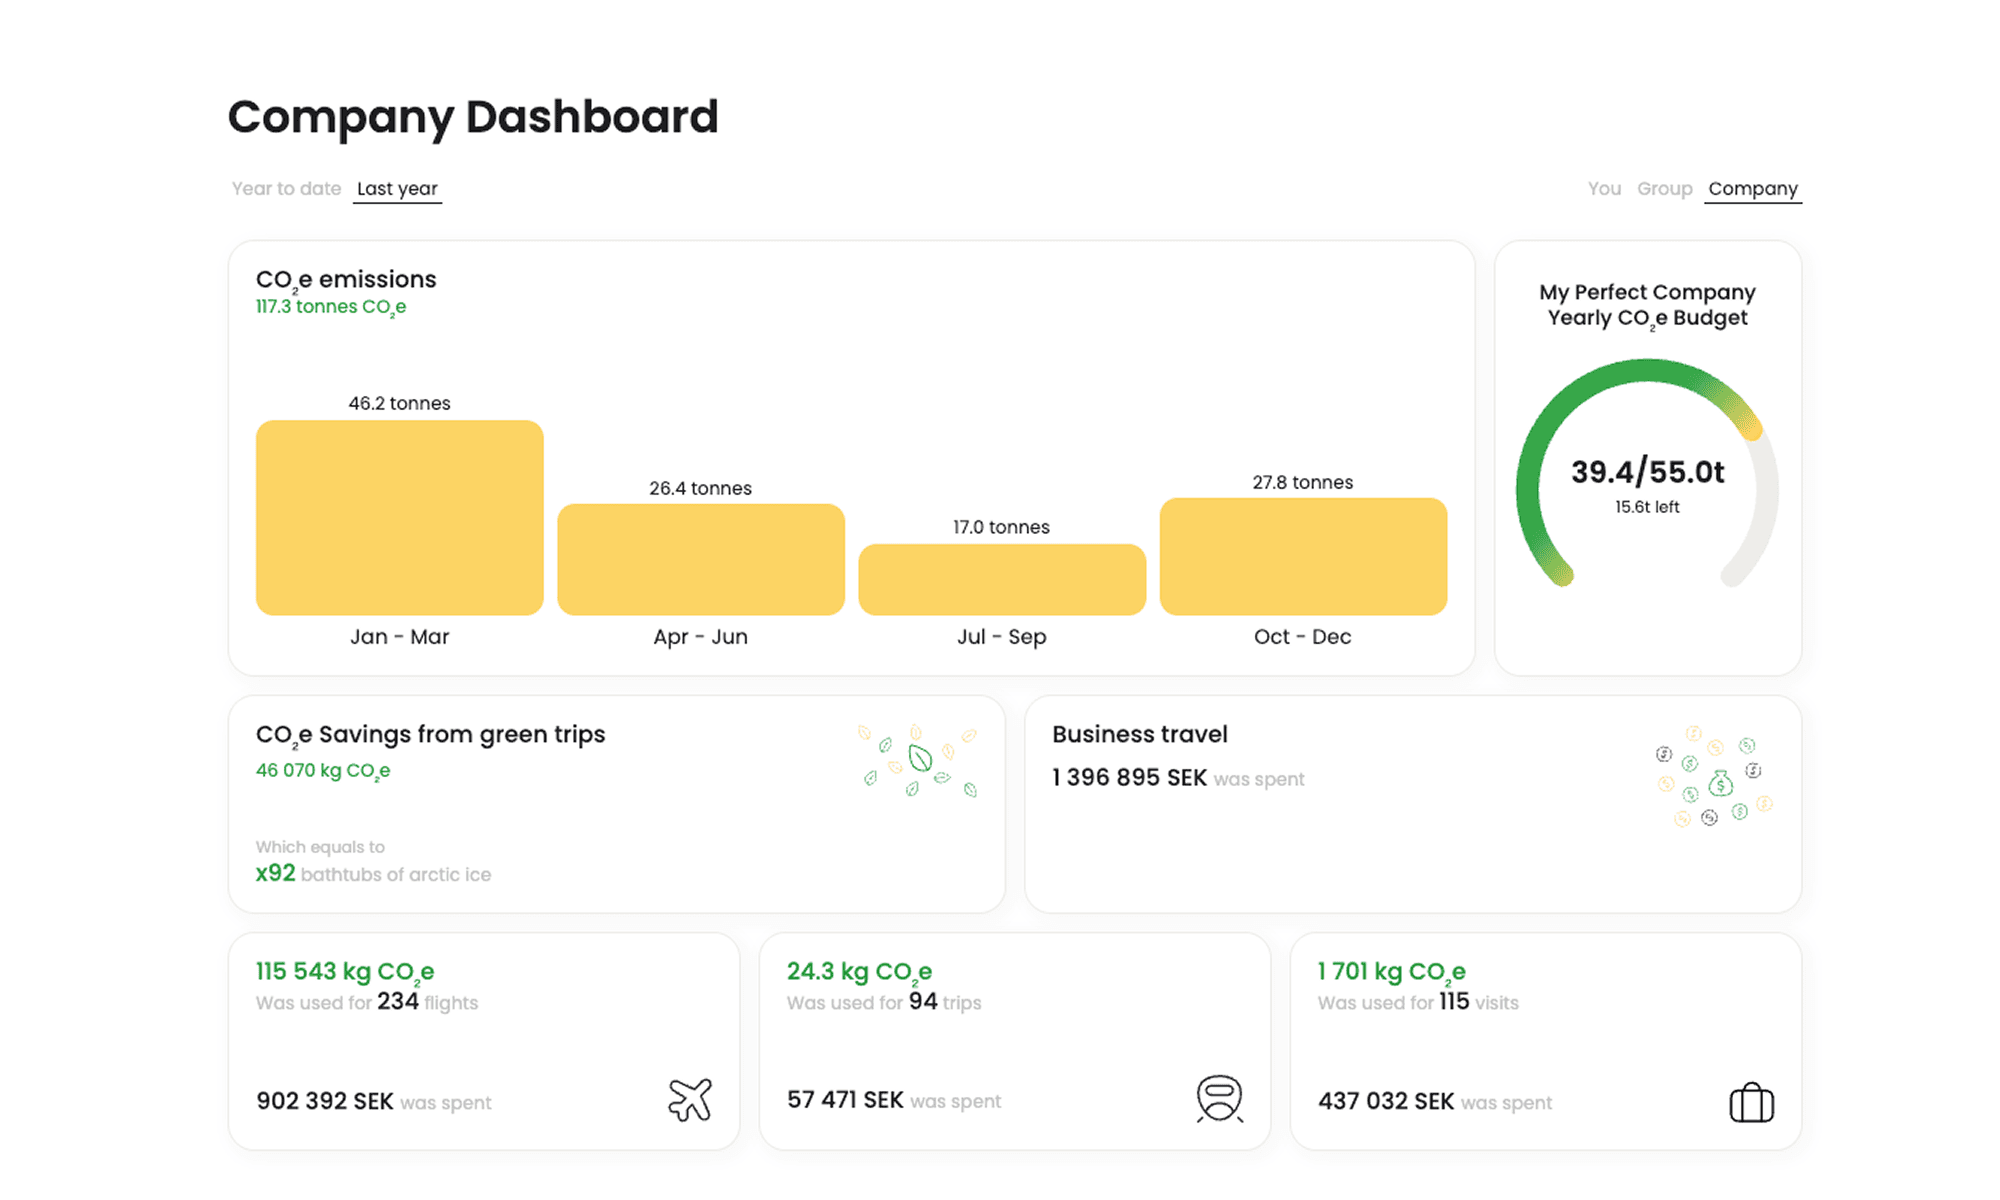Switch to the Year to date view

286,188
